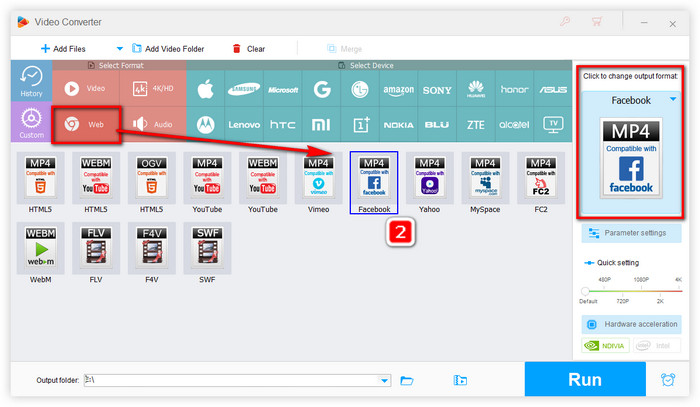700x407 pixels.
Task: Toggle Intel hardware acceleration
Action: pyautogui.click(x=656, y=345)
